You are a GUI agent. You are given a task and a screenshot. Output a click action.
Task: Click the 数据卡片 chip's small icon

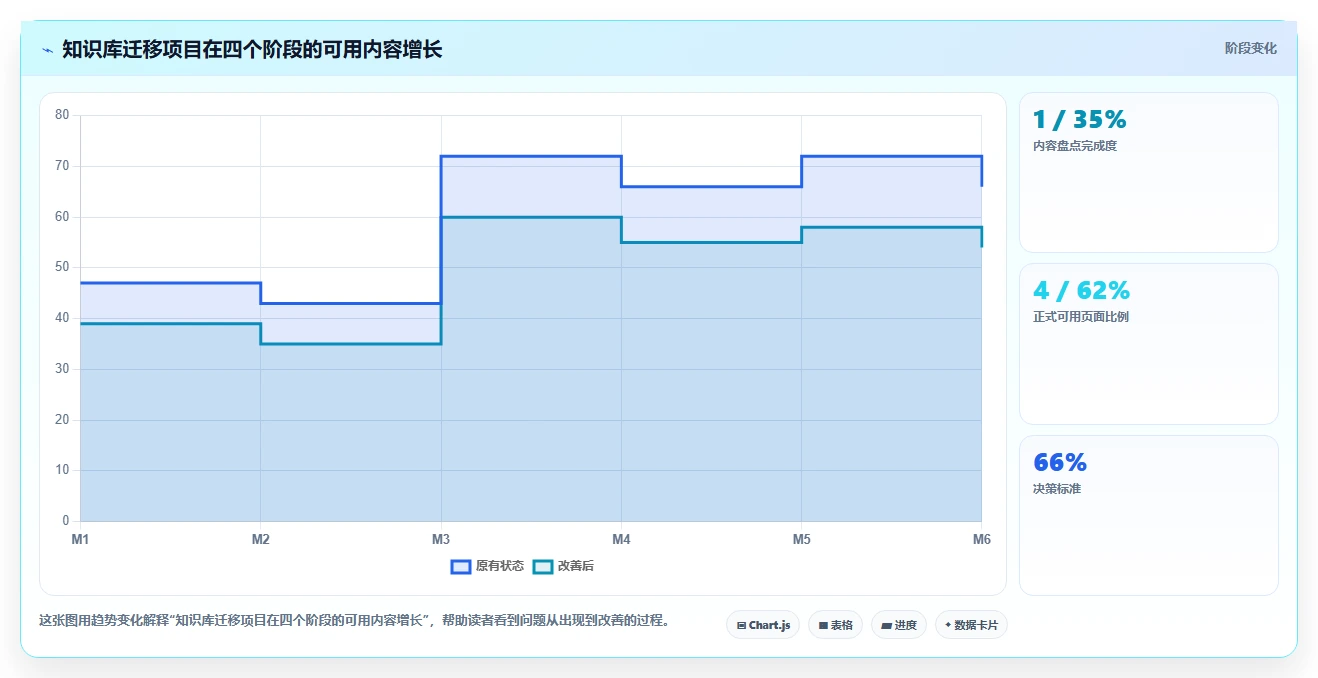(x=948, y=625)
